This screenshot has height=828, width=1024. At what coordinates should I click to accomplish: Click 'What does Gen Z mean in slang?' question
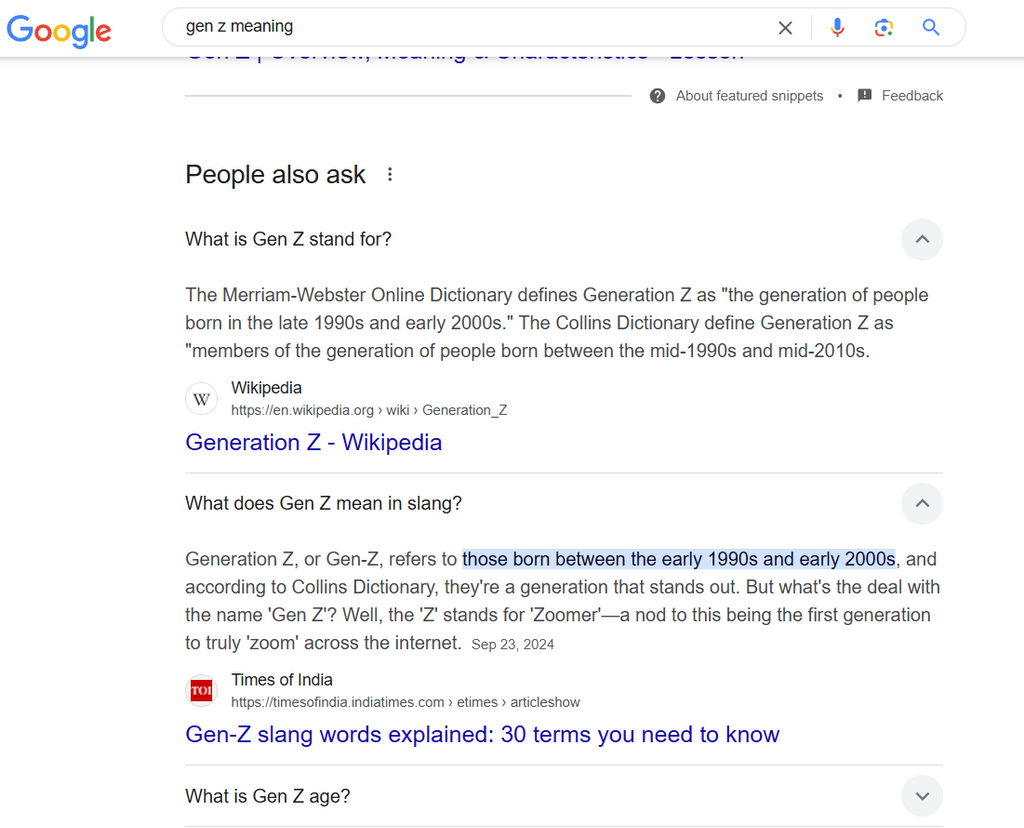tap(323, 503)
